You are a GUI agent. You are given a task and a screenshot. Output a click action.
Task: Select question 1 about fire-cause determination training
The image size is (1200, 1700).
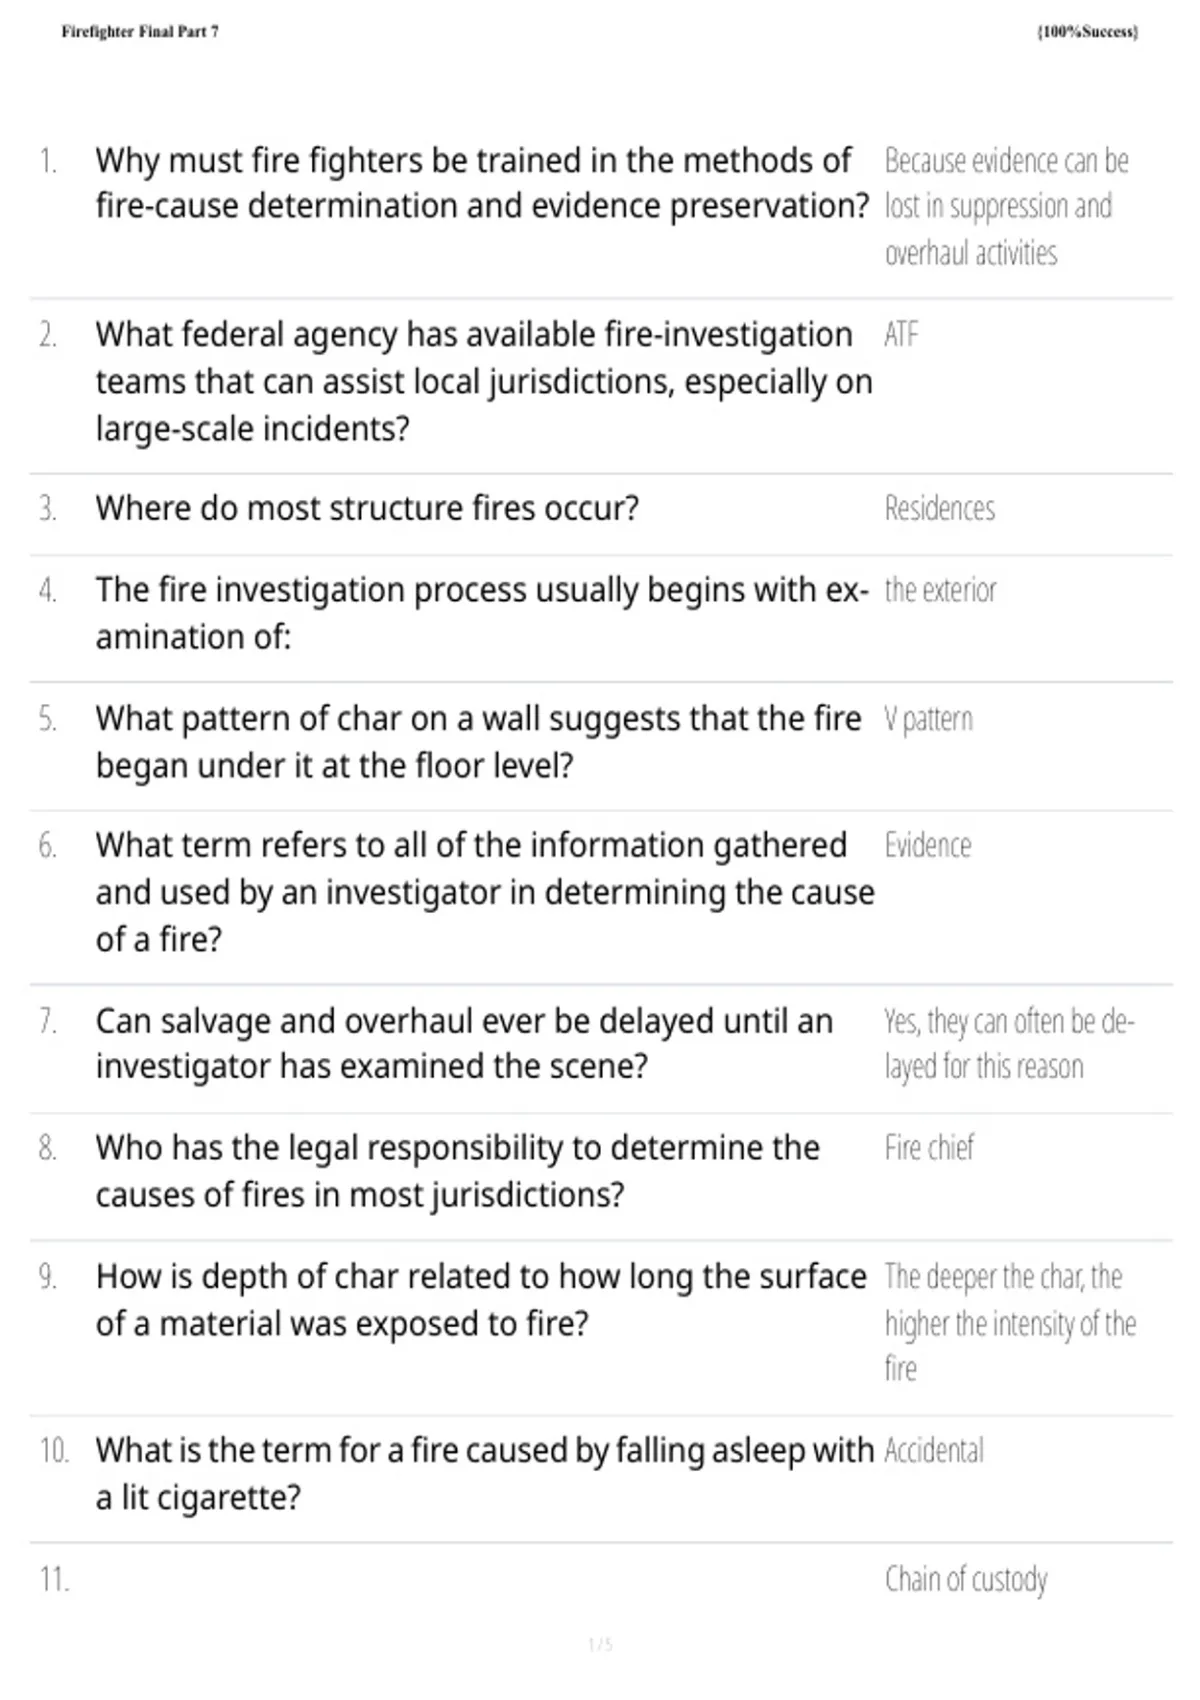coord(483,183)
